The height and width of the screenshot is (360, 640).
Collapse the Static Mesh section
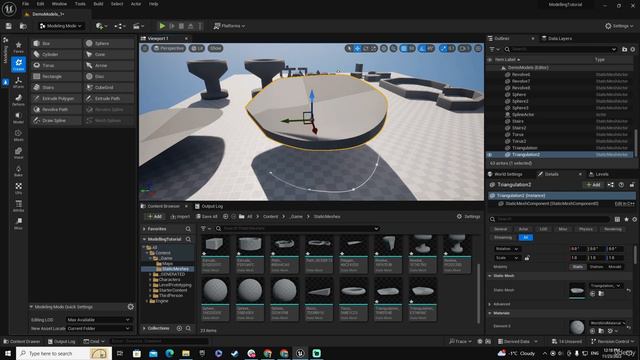click(490, 276)
